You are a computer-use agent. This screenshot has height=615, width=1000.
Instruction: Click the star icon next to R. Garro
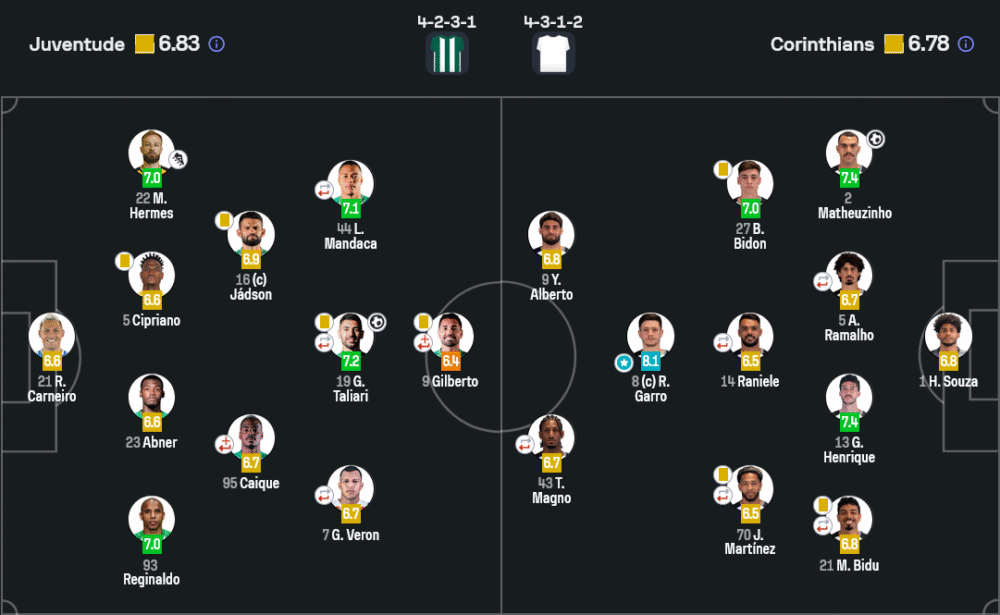[624, 362]
